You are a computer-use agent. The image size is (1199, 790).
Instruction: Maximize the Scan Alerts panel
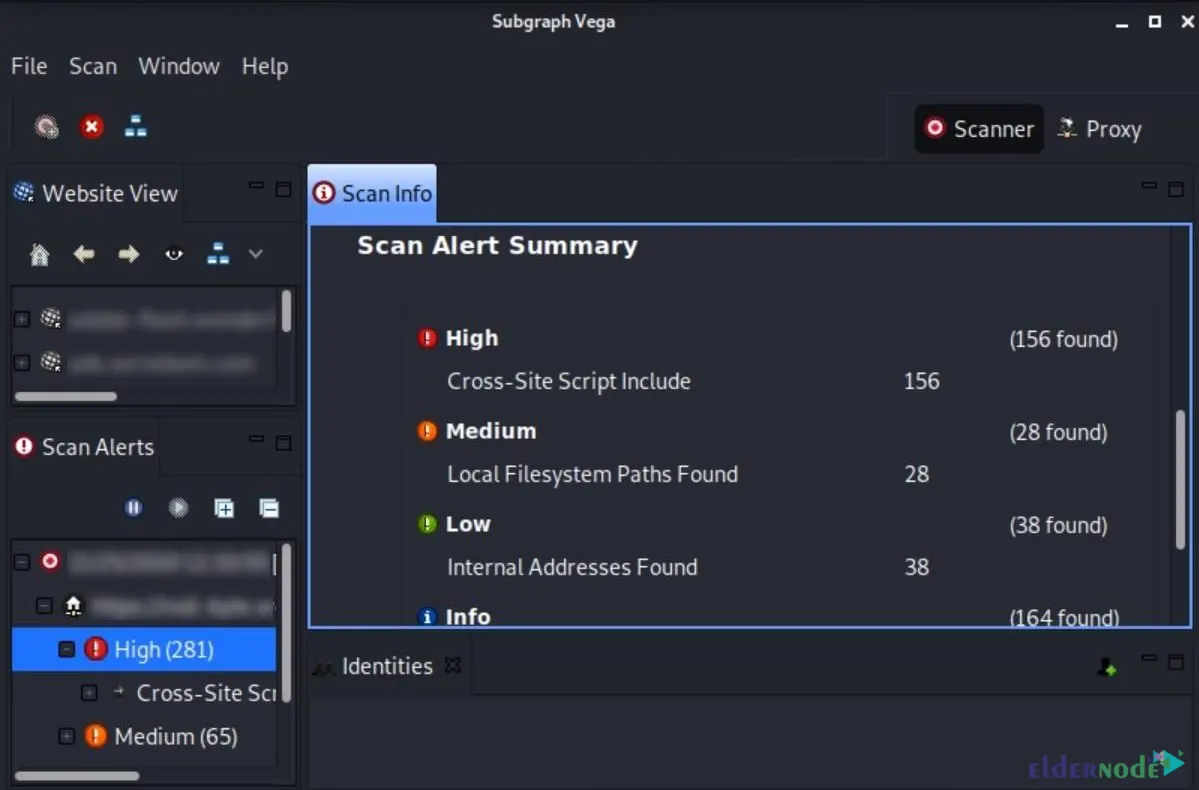click(x=283, y=444)
